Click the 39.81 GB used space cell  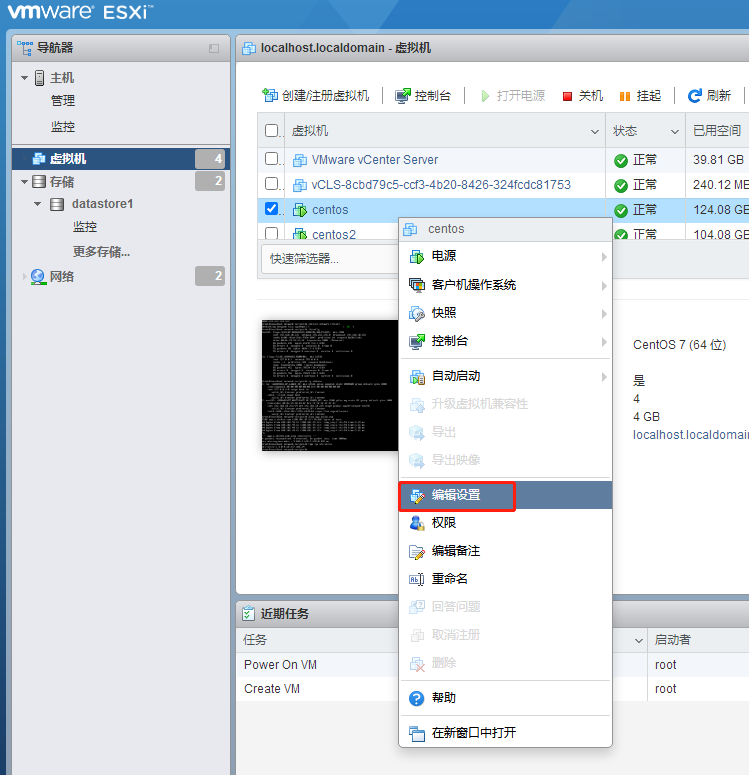(718, 160)
